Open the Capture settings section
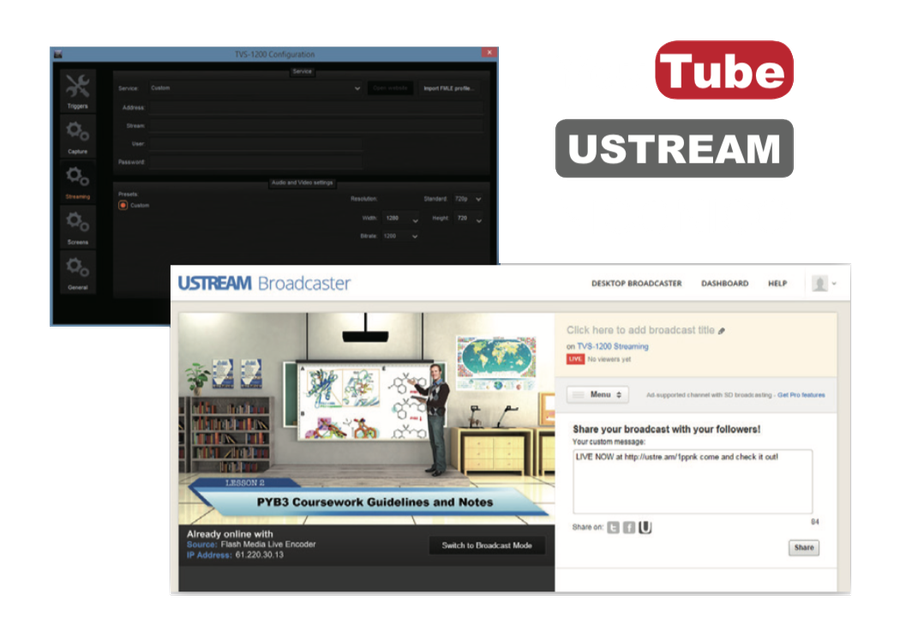This screenshot has width=900, height=624. point(77,136)
